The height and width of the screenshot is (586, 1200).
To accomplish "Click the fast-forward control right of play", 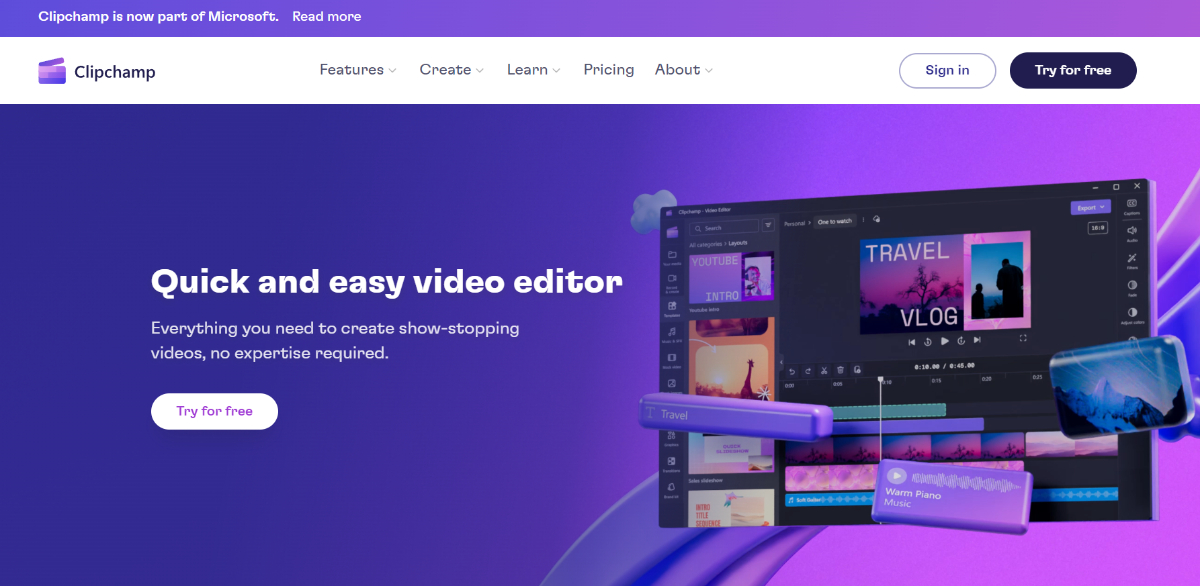I will tap(961, 340).
